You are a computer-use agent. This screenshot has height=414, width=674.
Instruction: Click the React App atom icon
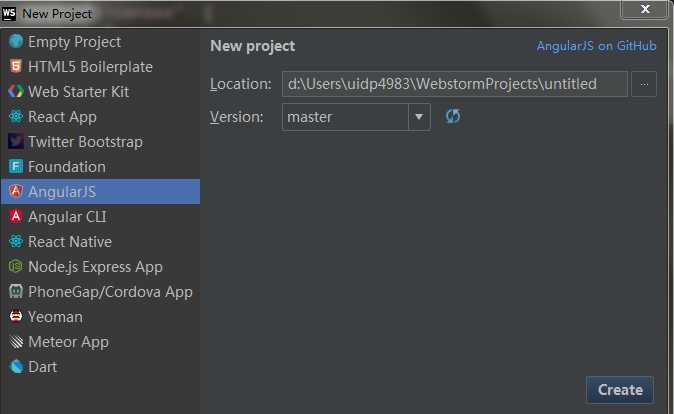(15, 117)
